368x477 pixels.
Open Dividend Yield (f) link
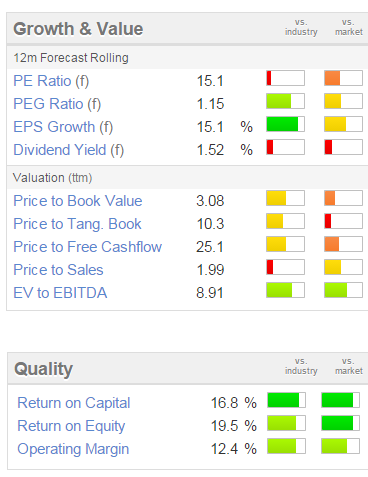pos(69,150)
